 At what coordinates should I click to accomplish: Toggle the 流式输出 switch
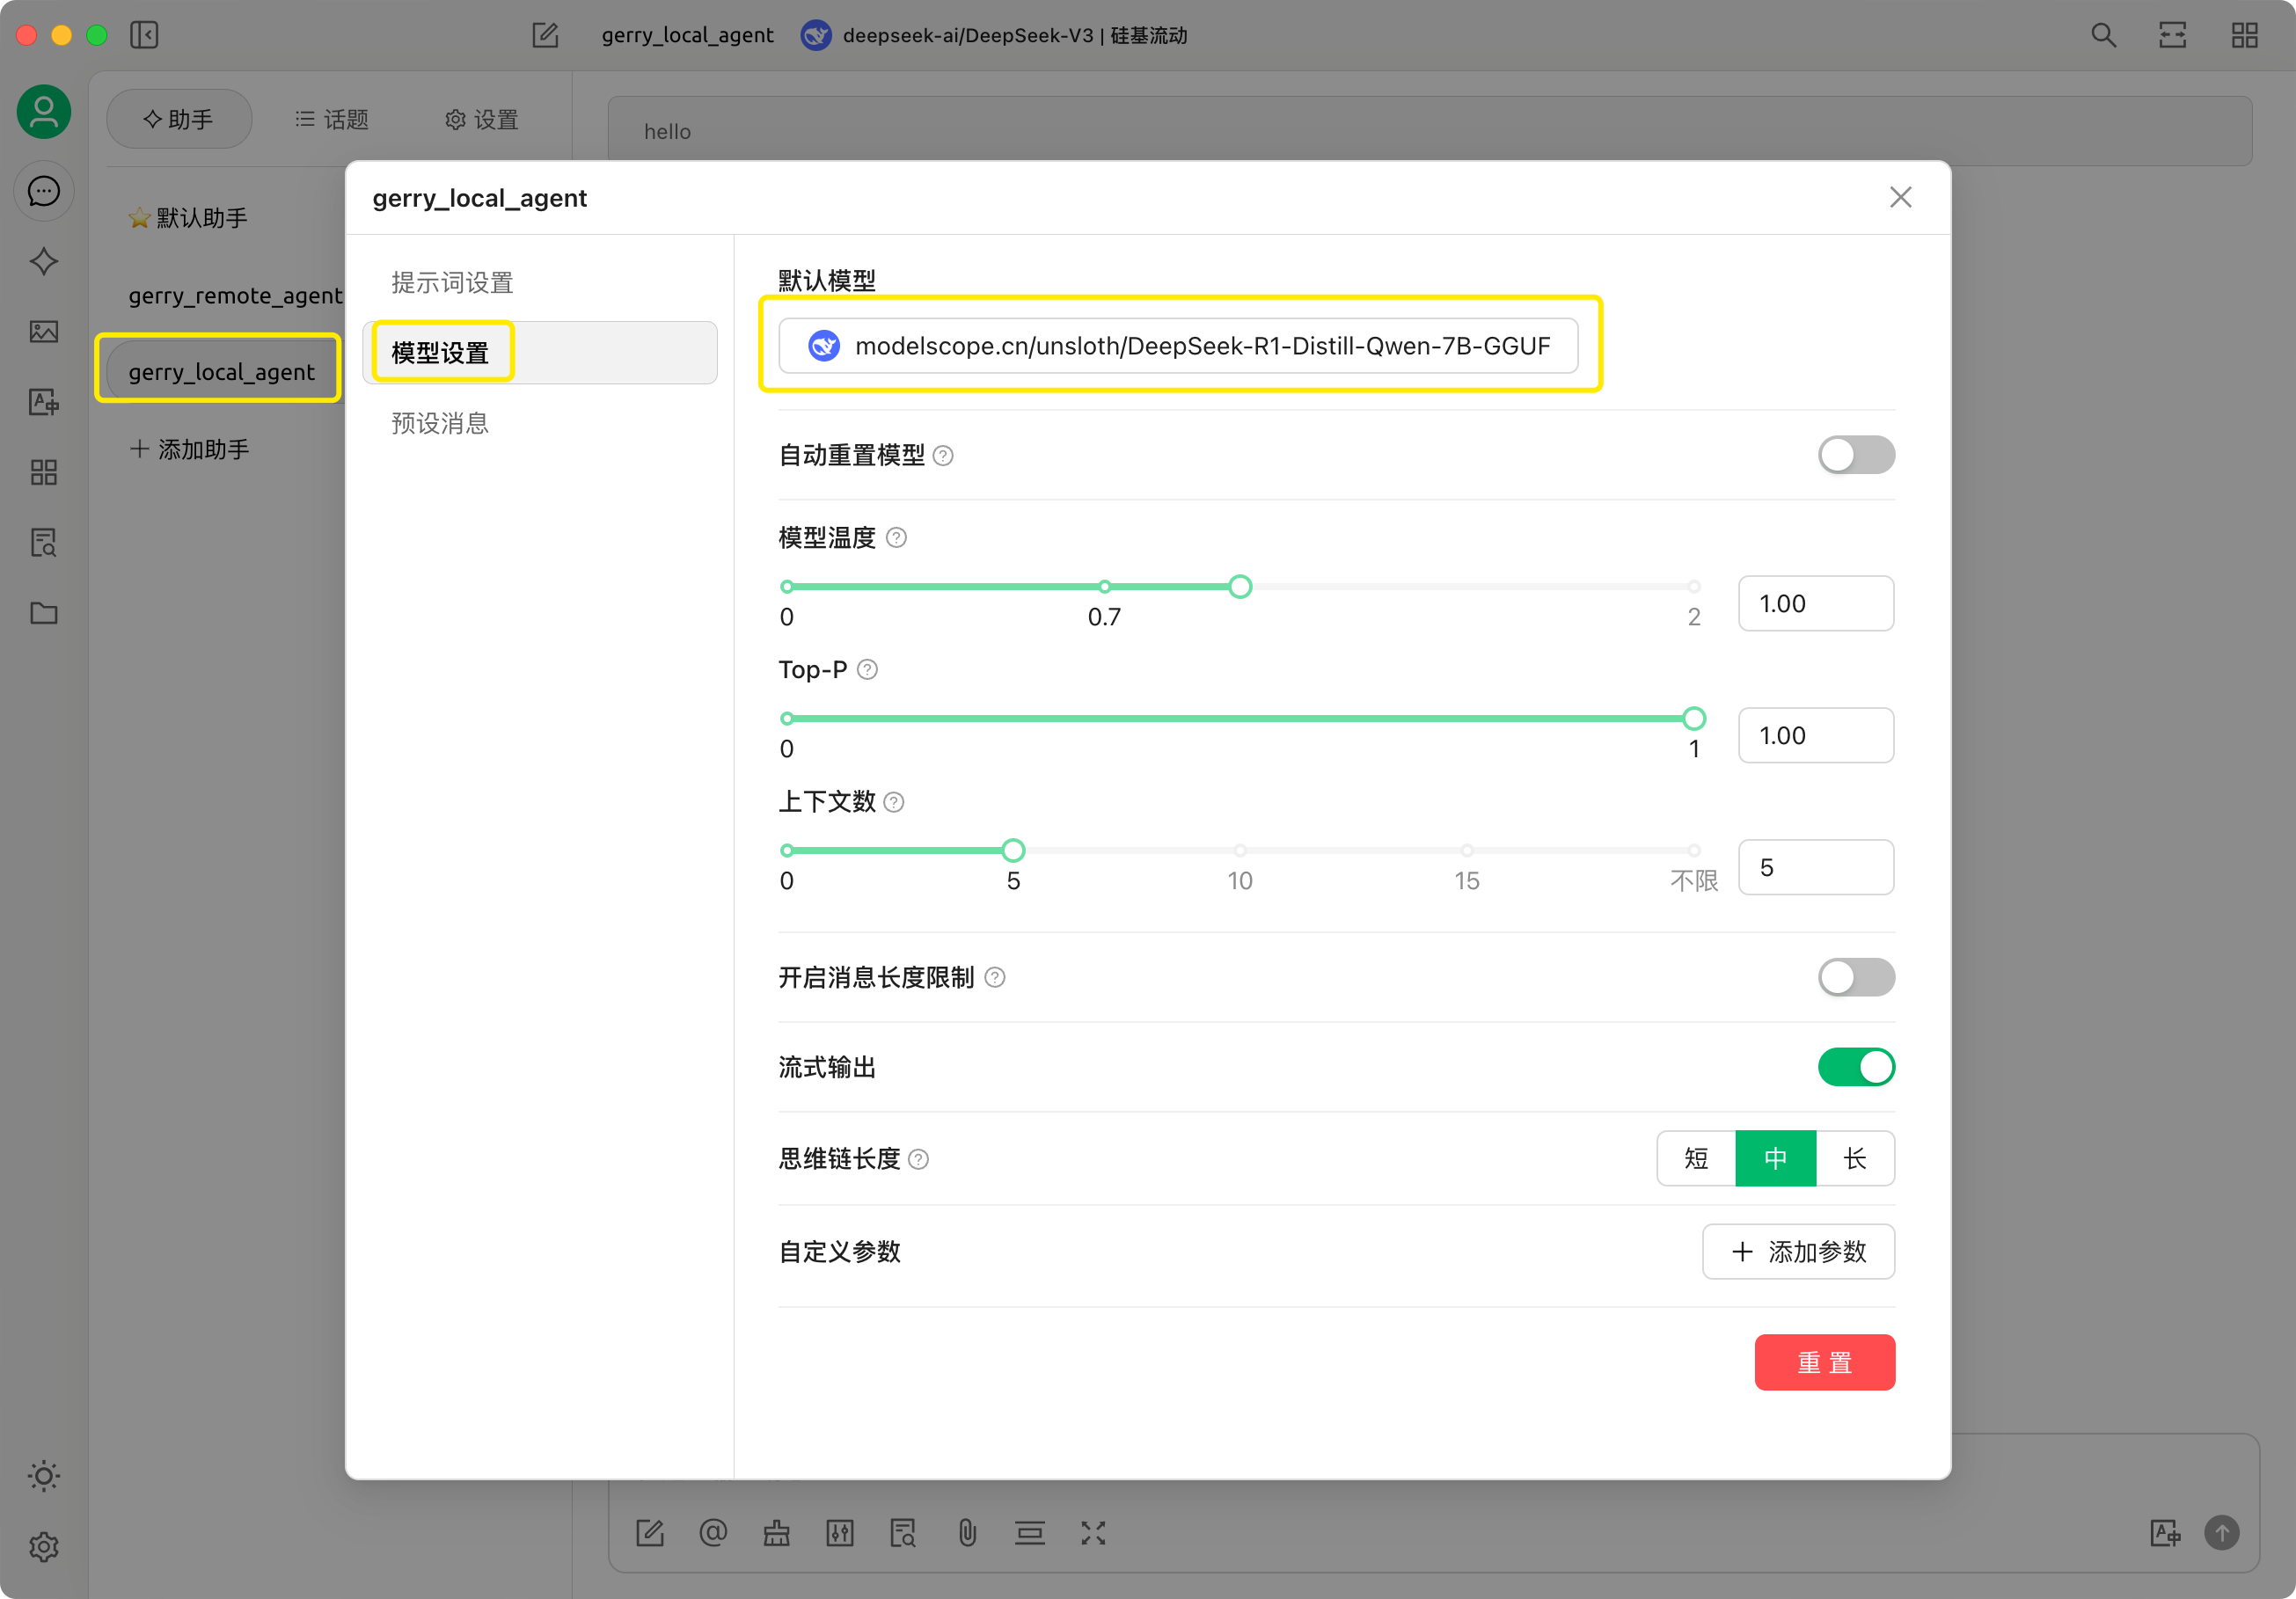point(1856,1067)
